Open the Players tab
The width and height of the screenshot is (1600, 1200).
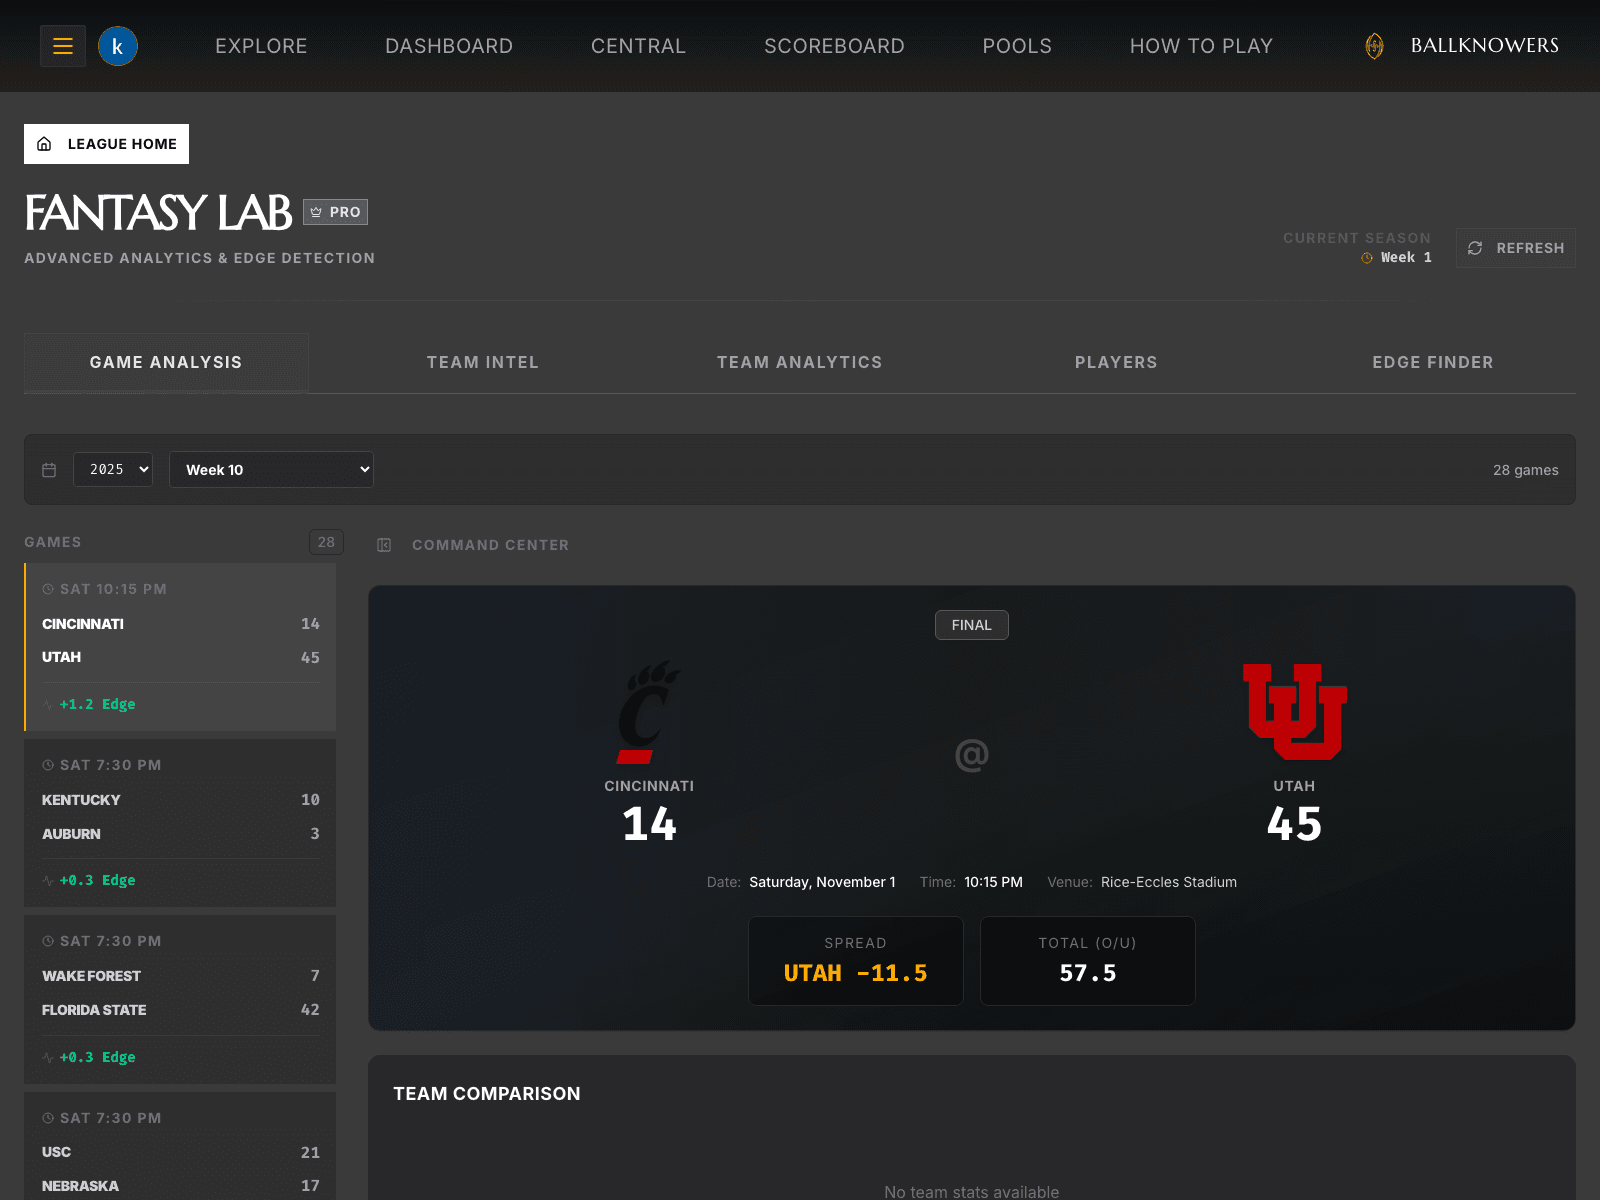tap(1116, 362)
